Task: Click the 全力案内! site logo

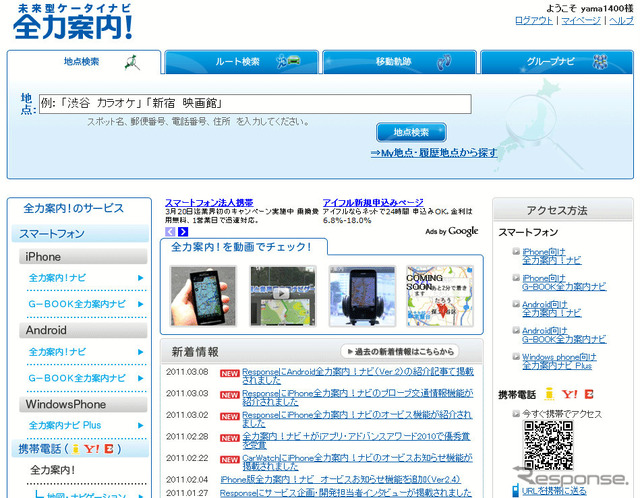Action: tap(73, 21)
